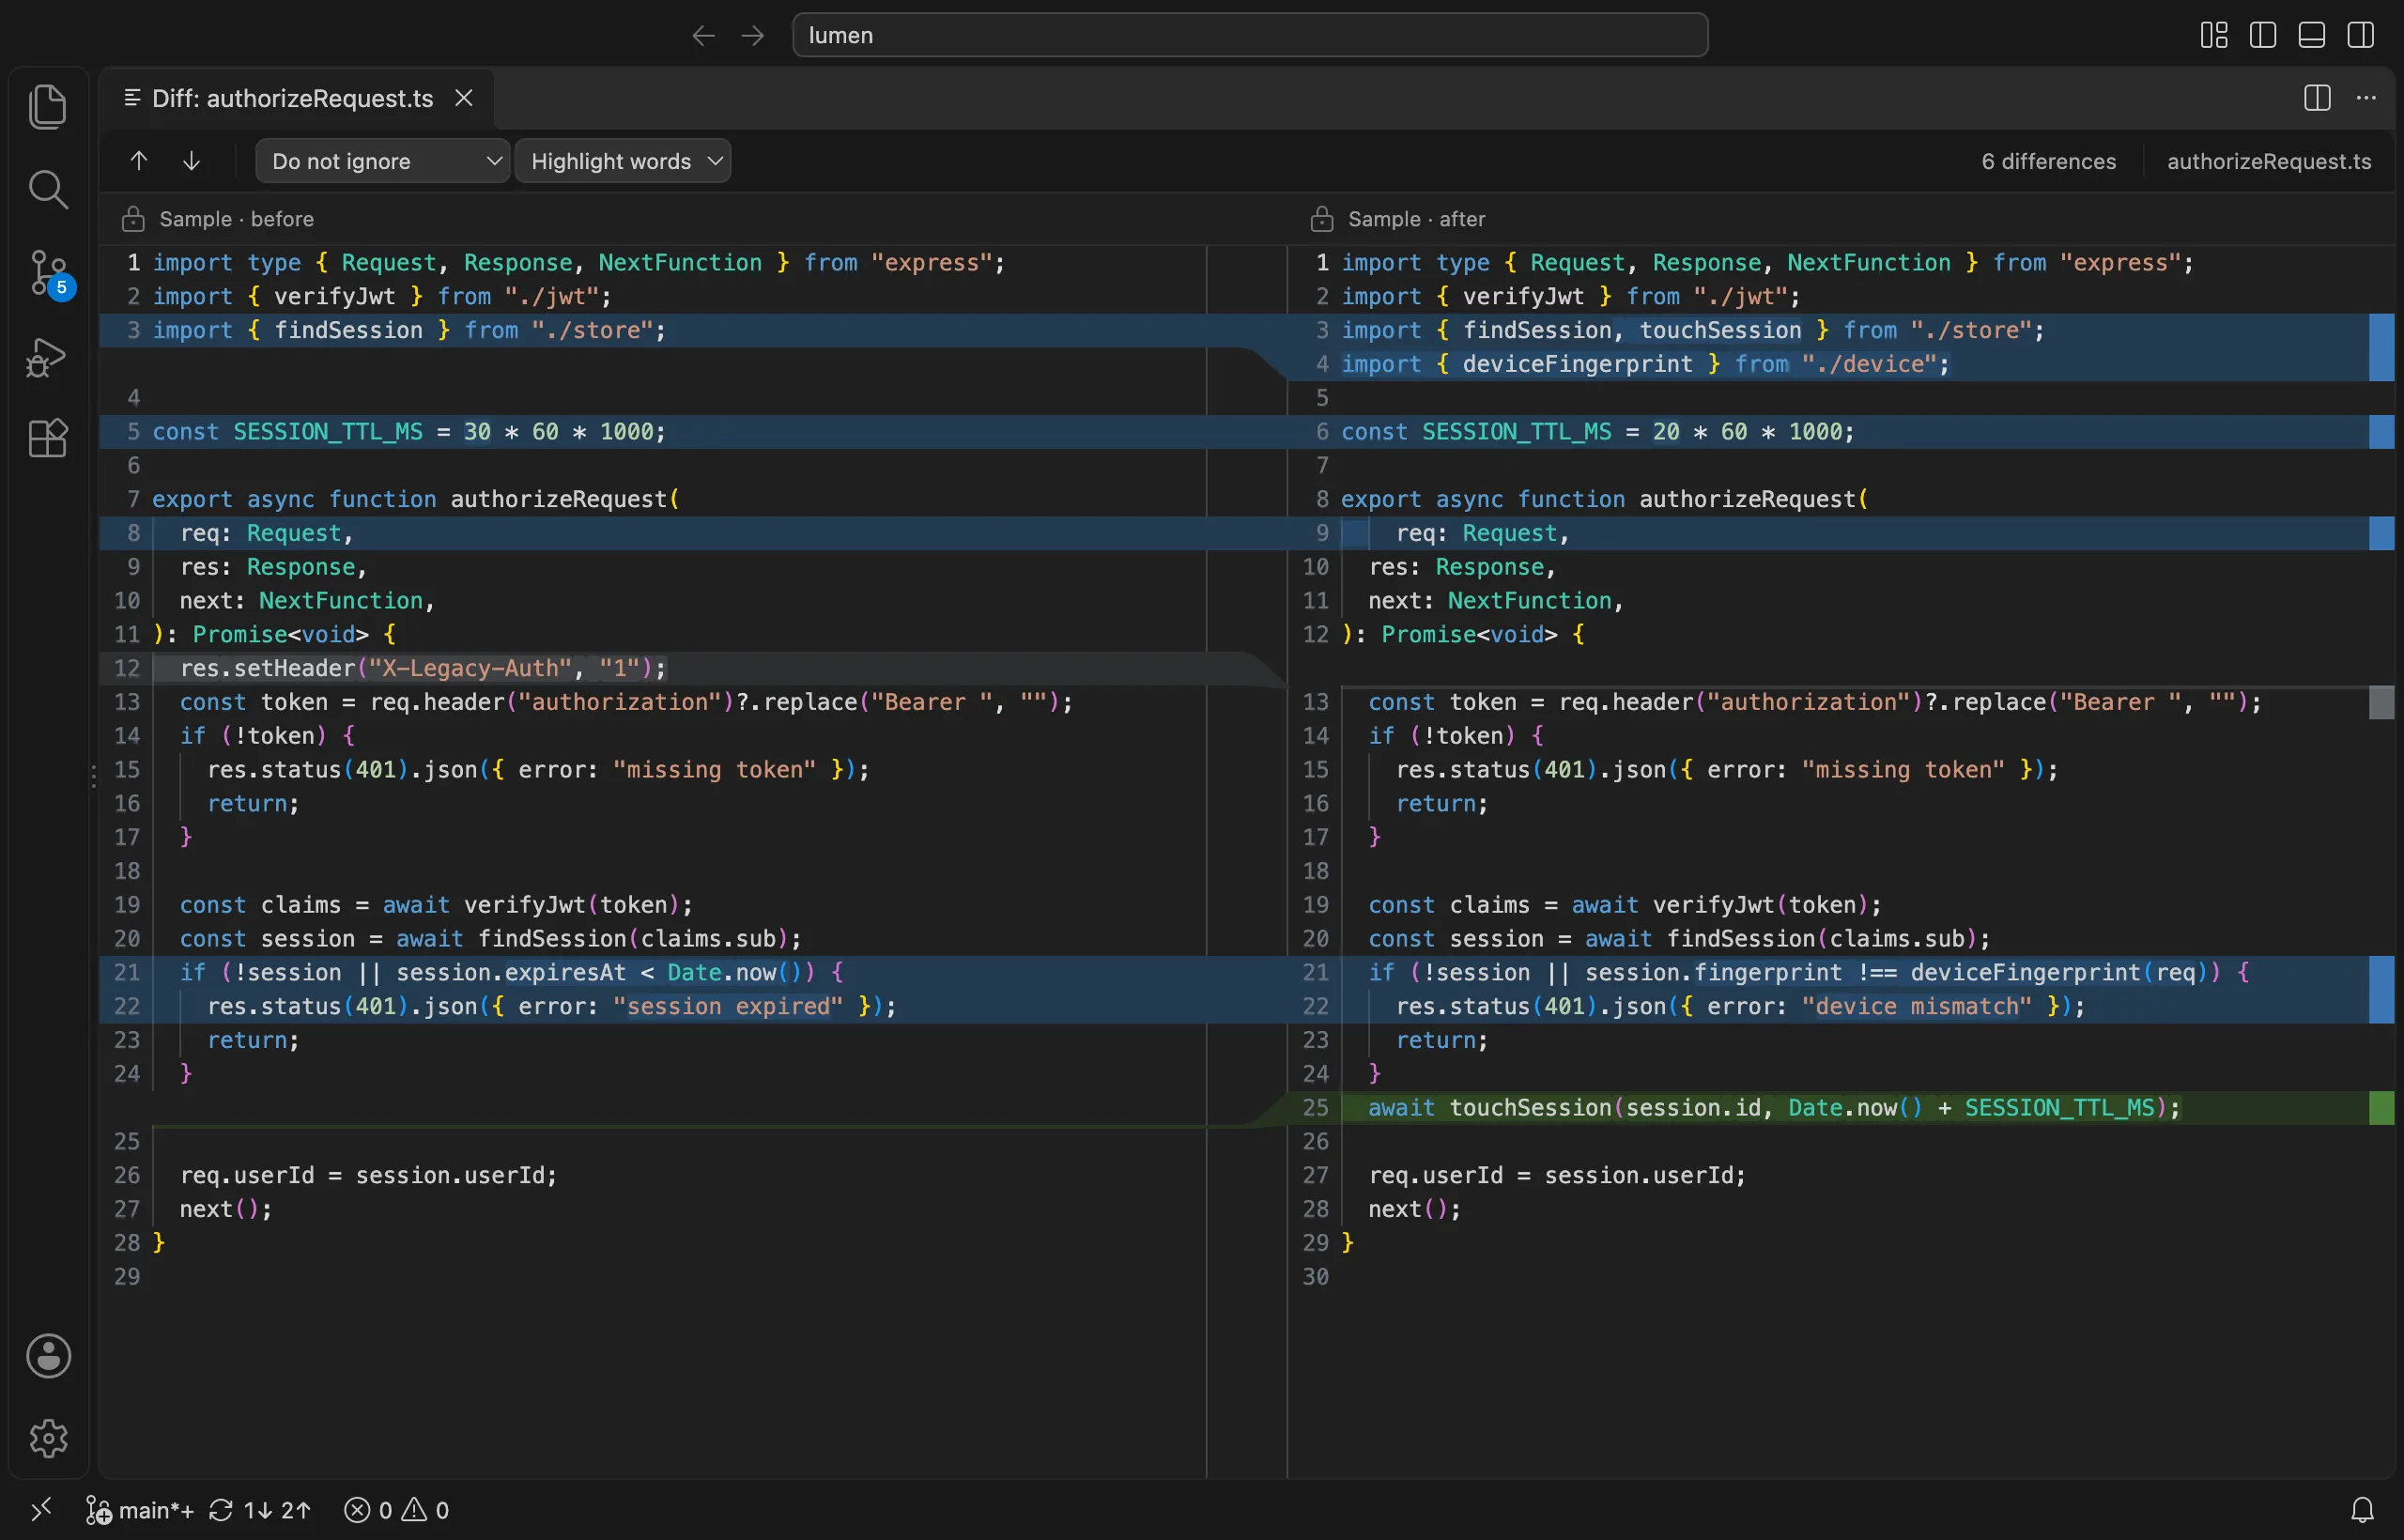Click the '6 differences' label
The width and height of the screenshot is (2404, 1540).
pos(2049,161)
